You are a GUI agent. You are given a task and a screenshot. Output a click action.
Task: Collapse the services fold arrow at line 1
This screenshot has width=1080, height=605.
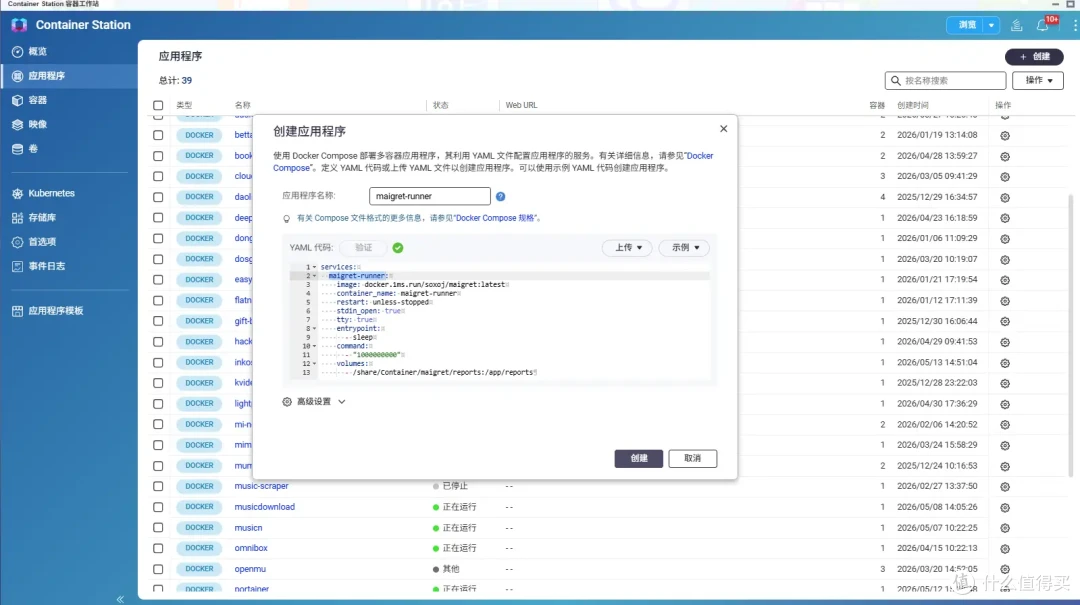click(x=315, y=267)
